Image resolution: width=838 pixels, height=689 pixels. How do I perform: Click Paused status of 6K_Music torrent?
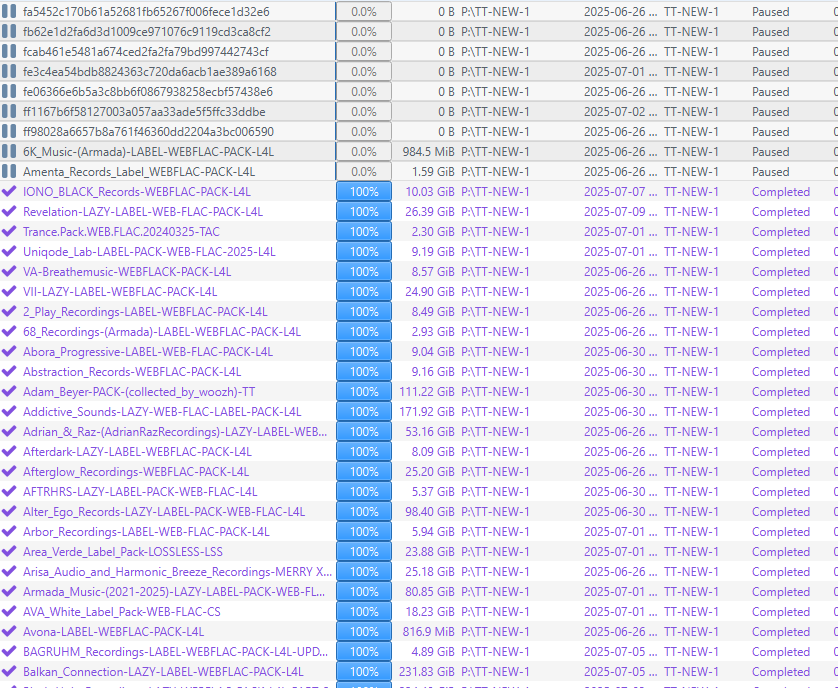[x=770, y=152]
